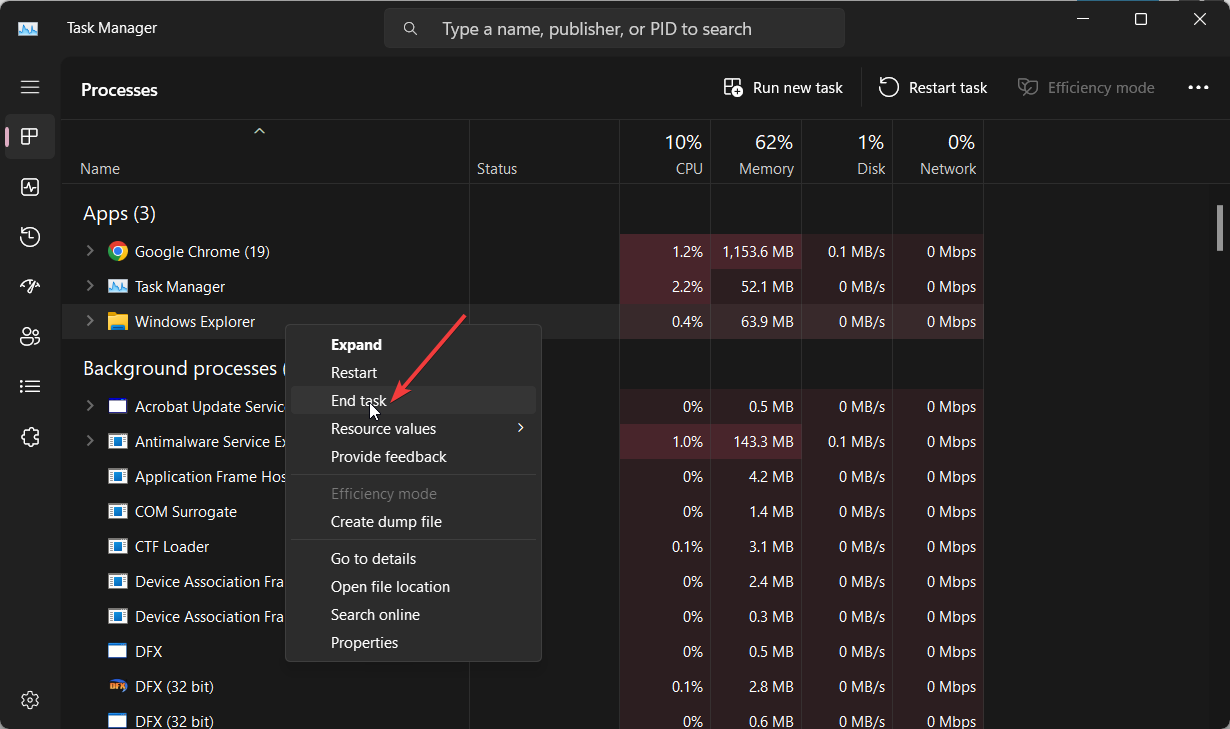Click the COM Surrogate process icon
The image size is (1230, 729).
tap(118, 512)
